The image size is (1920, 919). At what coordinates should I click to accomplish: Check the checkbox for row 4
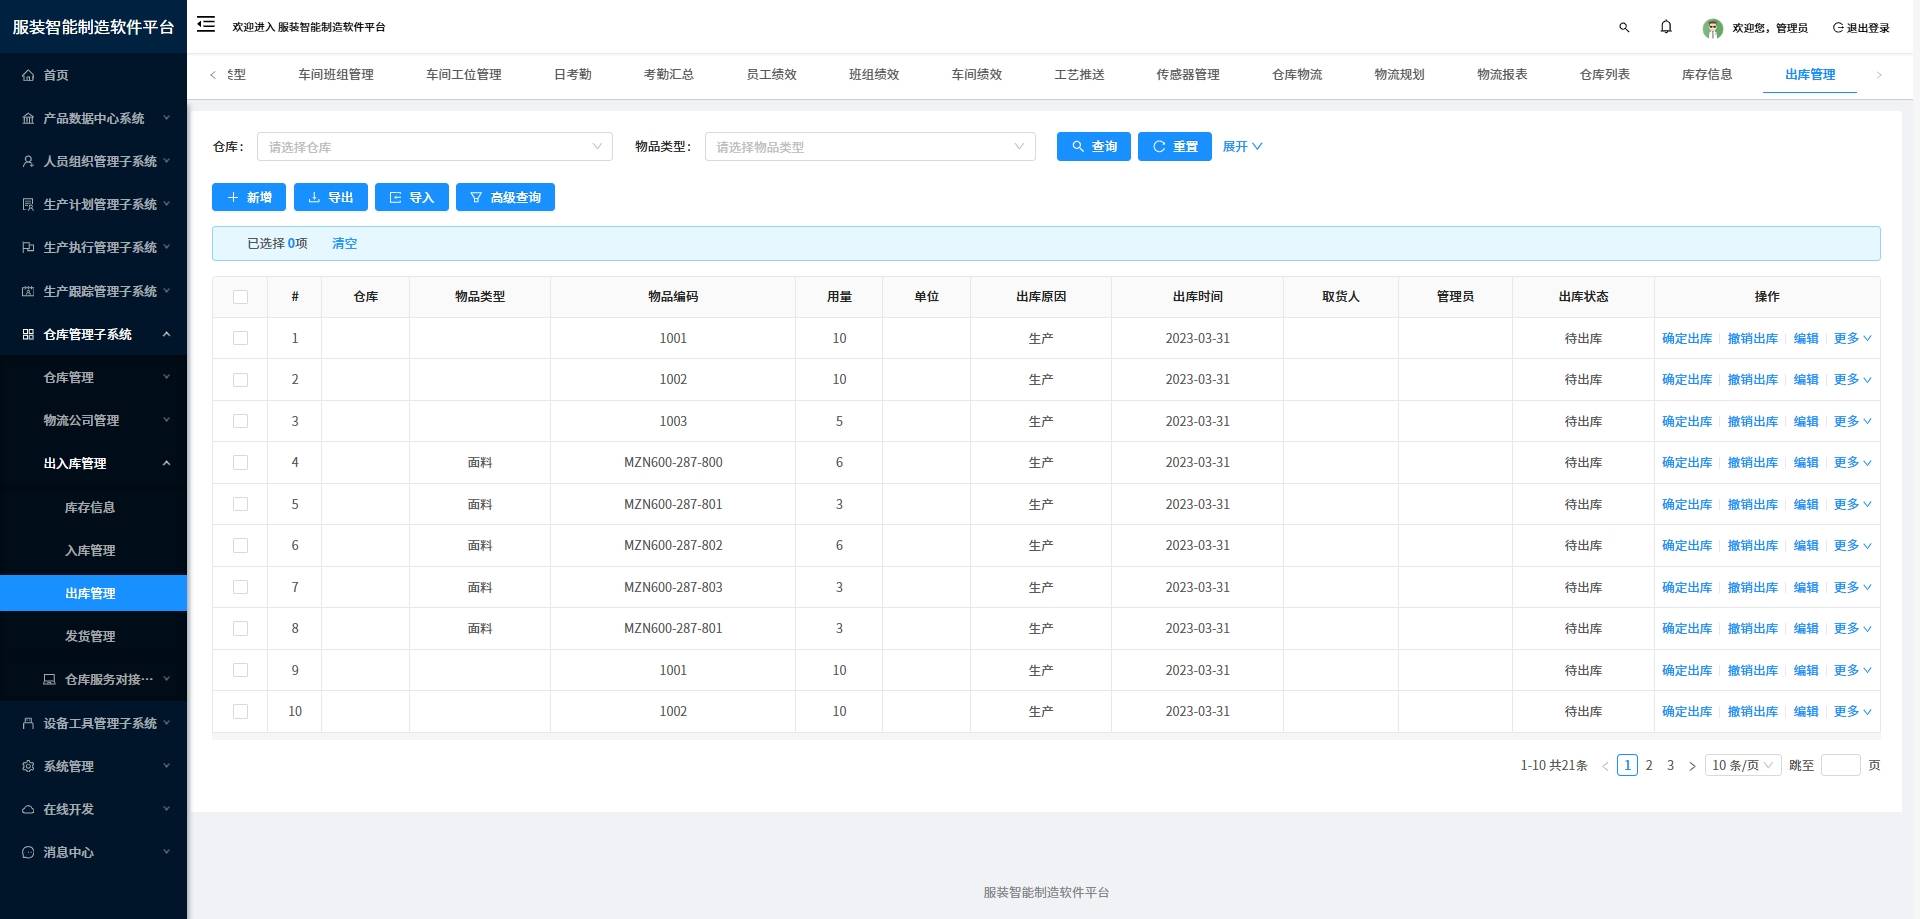pyautogui.click(x=240, y=462)
